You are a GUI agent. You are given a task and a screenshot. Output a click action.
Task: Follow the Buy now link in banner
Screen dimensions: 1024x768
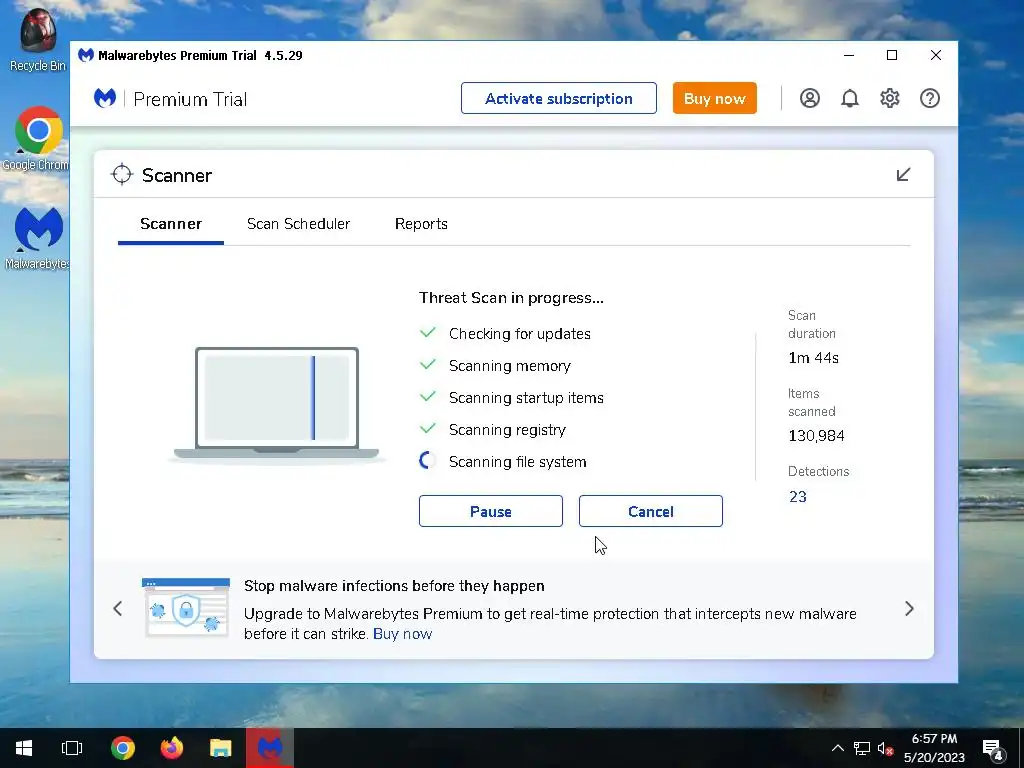tap(402, 633)
